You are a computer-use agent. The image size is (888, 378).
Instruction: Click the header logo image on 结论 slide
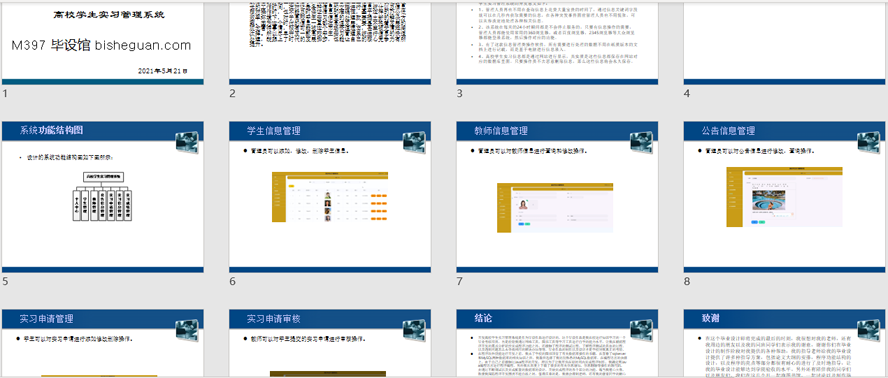coord(642,330)
